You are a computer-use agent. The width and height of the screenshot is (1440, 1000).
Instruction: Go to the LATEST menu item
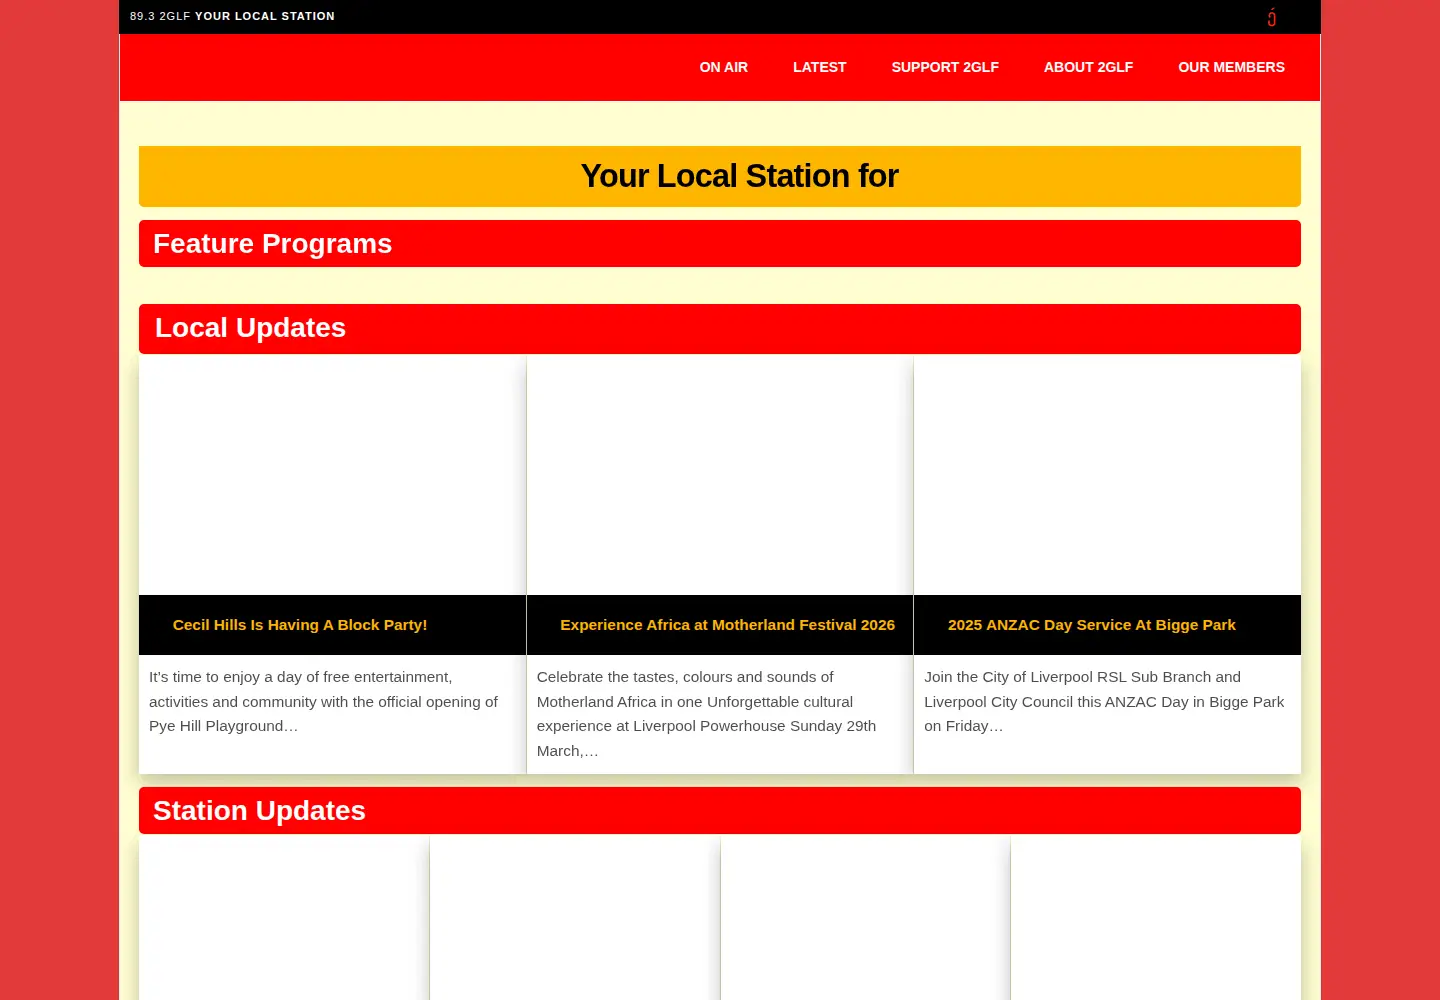(x=819, y=67)
